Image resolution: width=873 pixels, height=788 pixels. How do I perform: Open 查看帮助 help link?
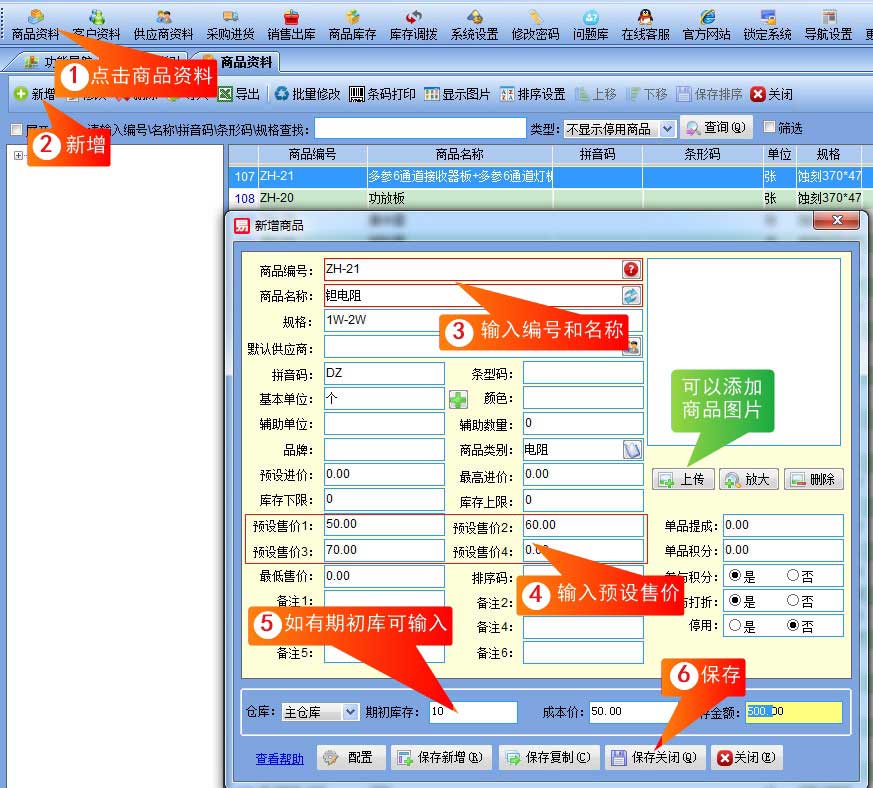pyautogui.click(x=279, y=759)
